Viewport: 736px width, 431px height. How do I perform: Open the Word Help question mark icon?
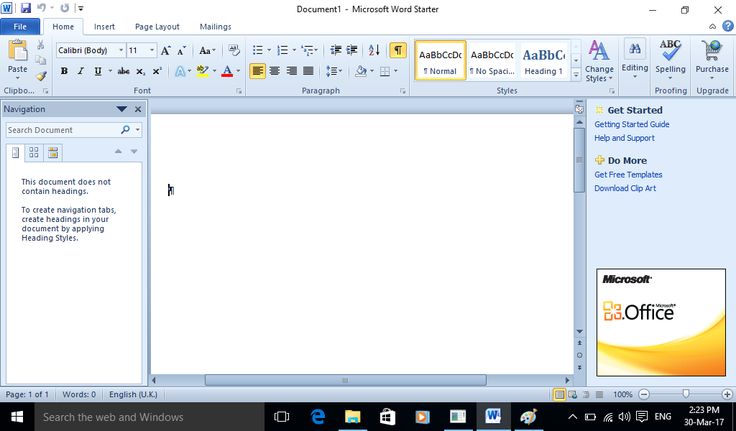[x=728, y=26]
